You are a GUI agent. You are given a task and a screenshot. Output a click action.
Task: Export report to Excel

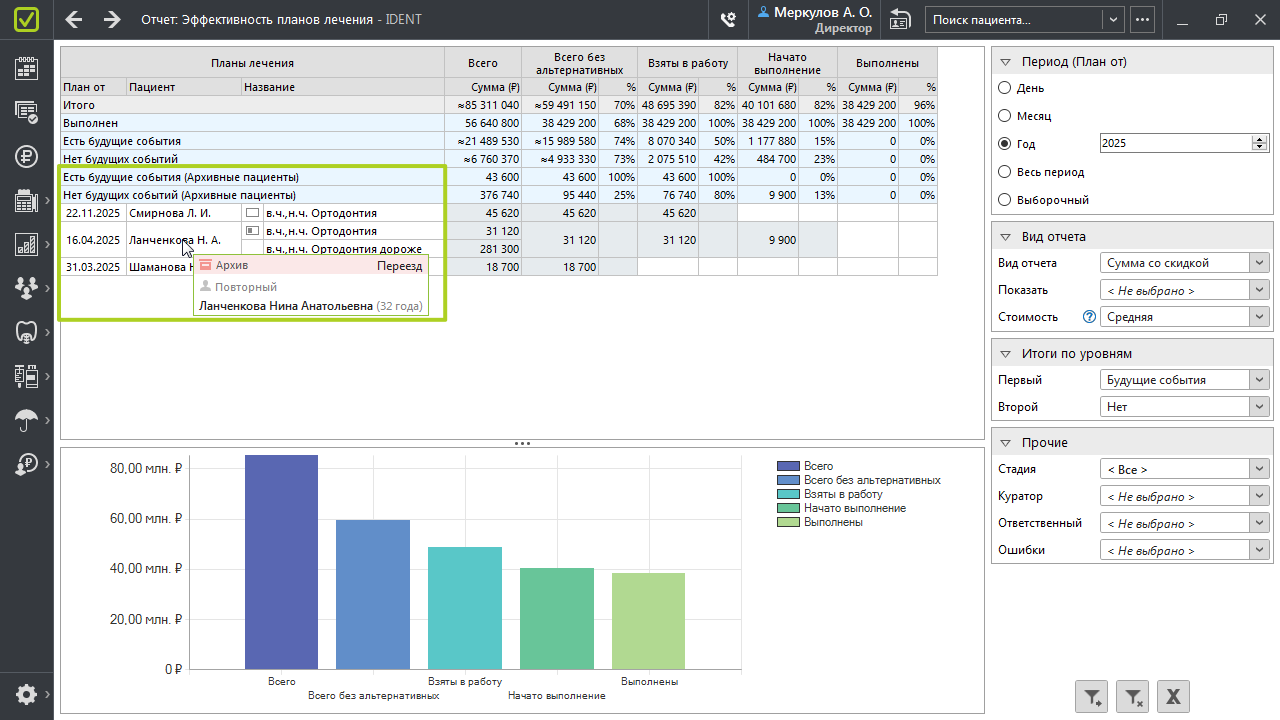tap(1174, 697)
